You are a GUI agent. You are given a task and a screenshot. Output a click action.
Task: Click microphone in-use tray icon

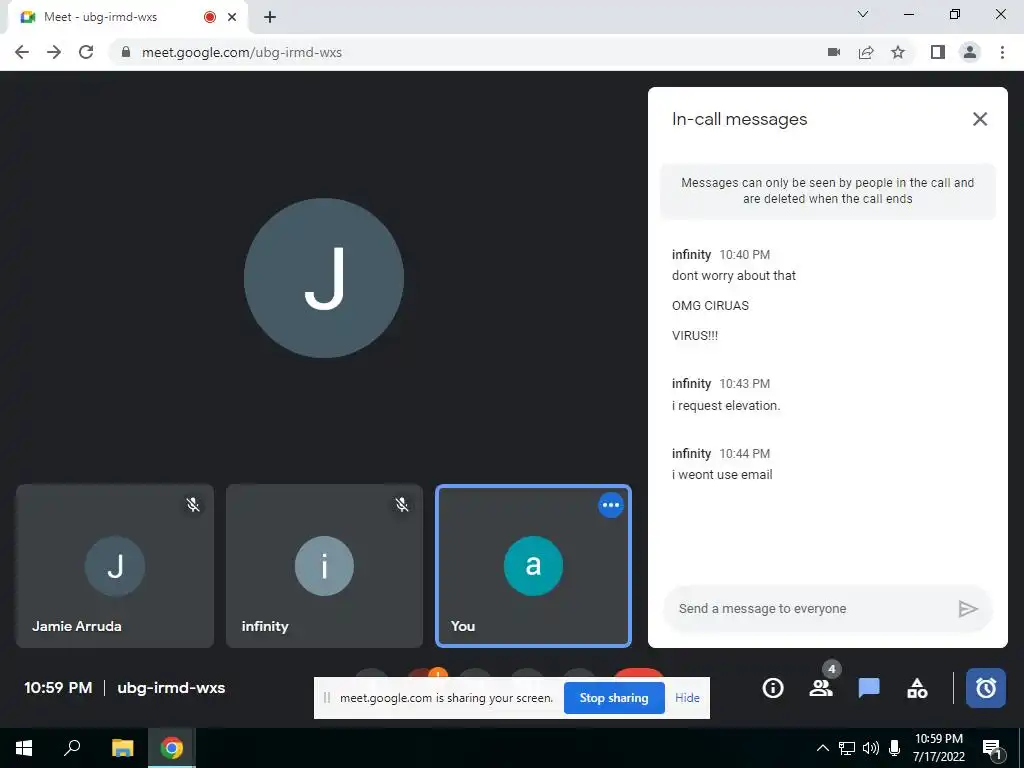click(895, 748)
